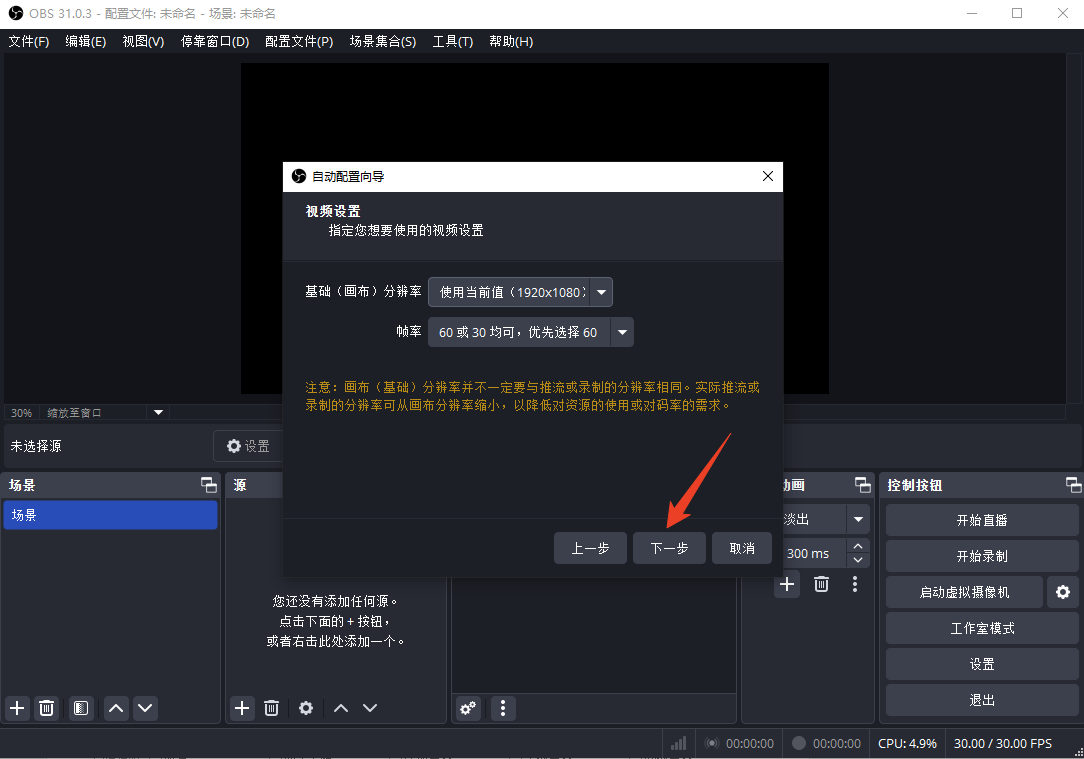
Task: Pop out the 控制按钮 panel icon
Action: (x=1073, y=485)
